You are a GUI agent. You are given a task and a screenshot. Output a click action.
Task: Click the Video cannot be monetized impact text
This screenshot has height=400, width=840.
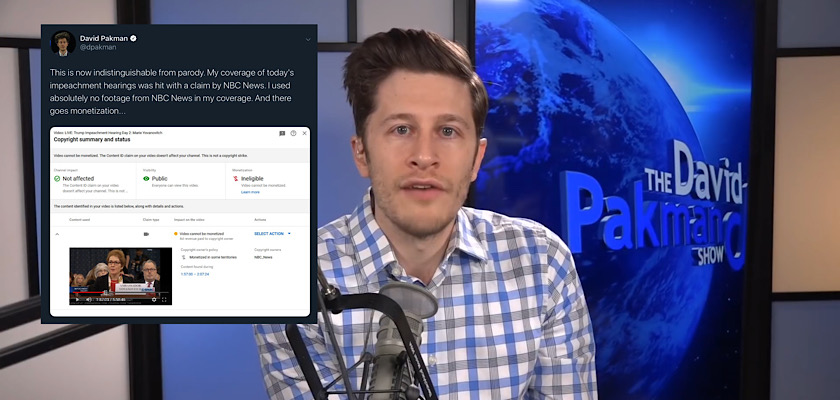[x=201, y=234]
